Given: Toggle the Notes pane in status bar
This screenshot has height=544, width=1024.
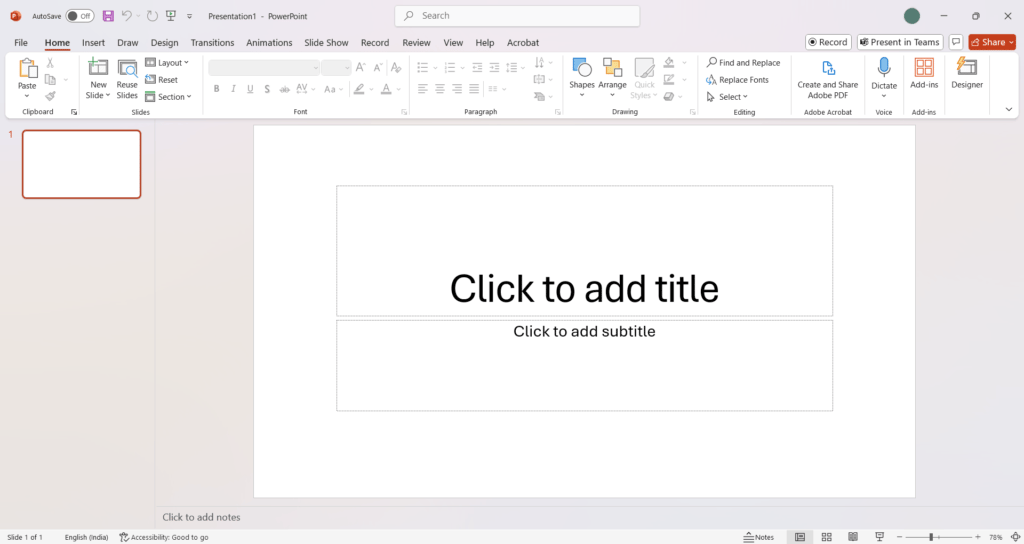Looking at the screenshot, I should tap(759, 537).
